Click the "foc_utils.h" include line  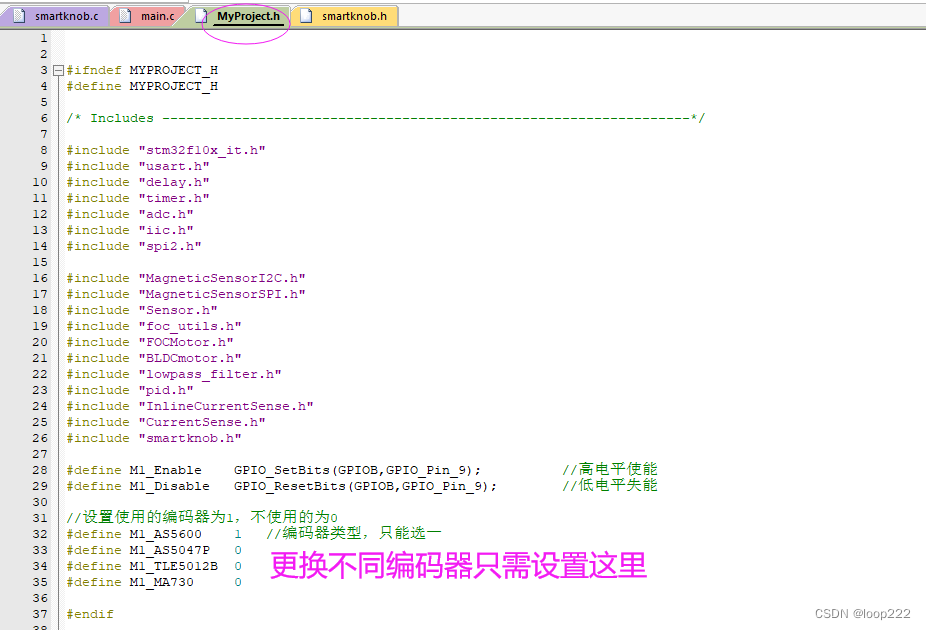(x=154, y=326)
